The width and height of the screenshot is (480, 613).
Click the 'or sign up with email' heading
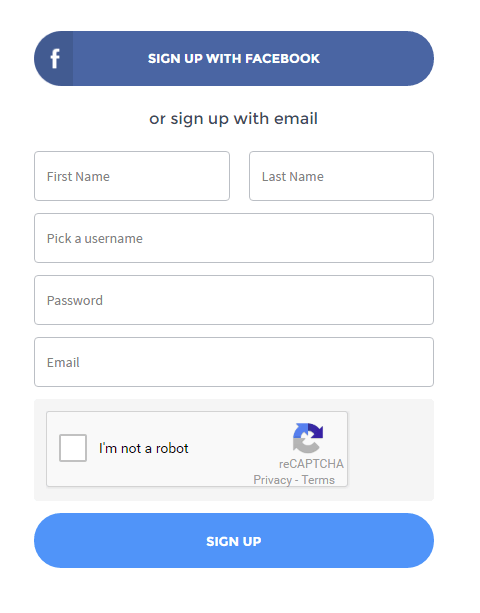pos(233,119)
